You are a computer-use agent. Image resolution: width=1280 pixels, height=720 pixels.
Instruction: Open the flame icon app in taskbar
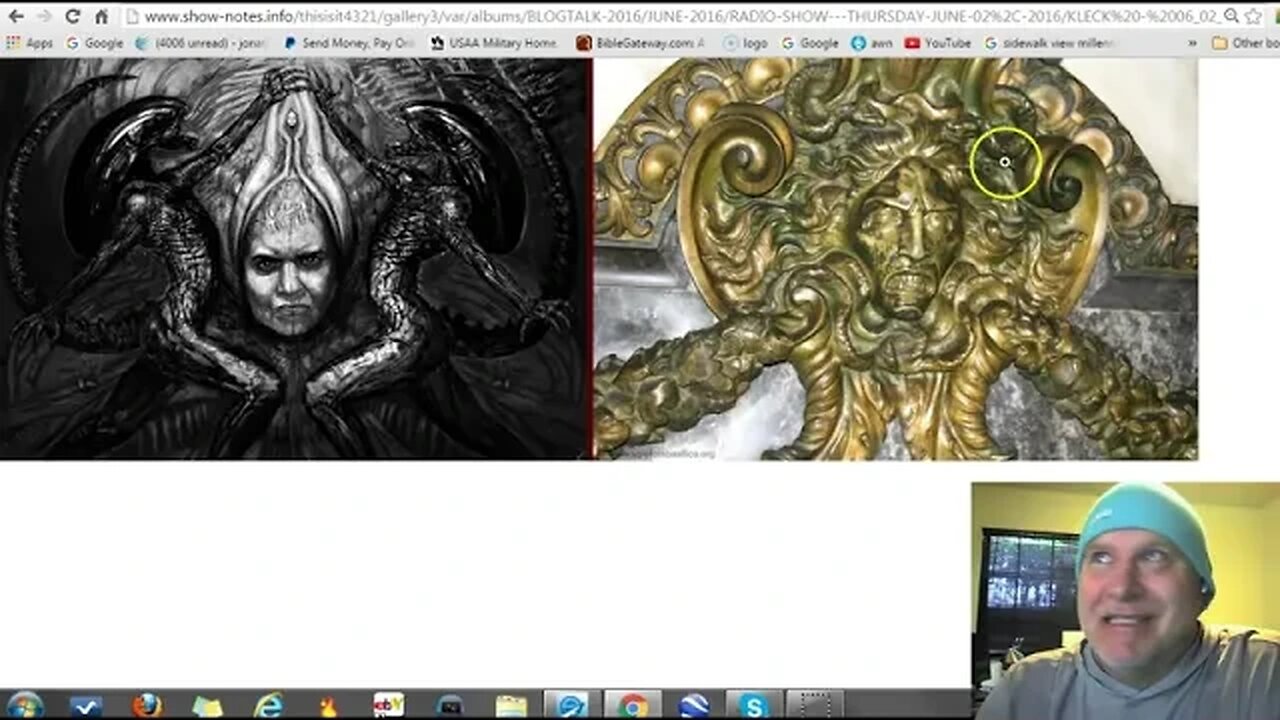[x=328, y=705]
